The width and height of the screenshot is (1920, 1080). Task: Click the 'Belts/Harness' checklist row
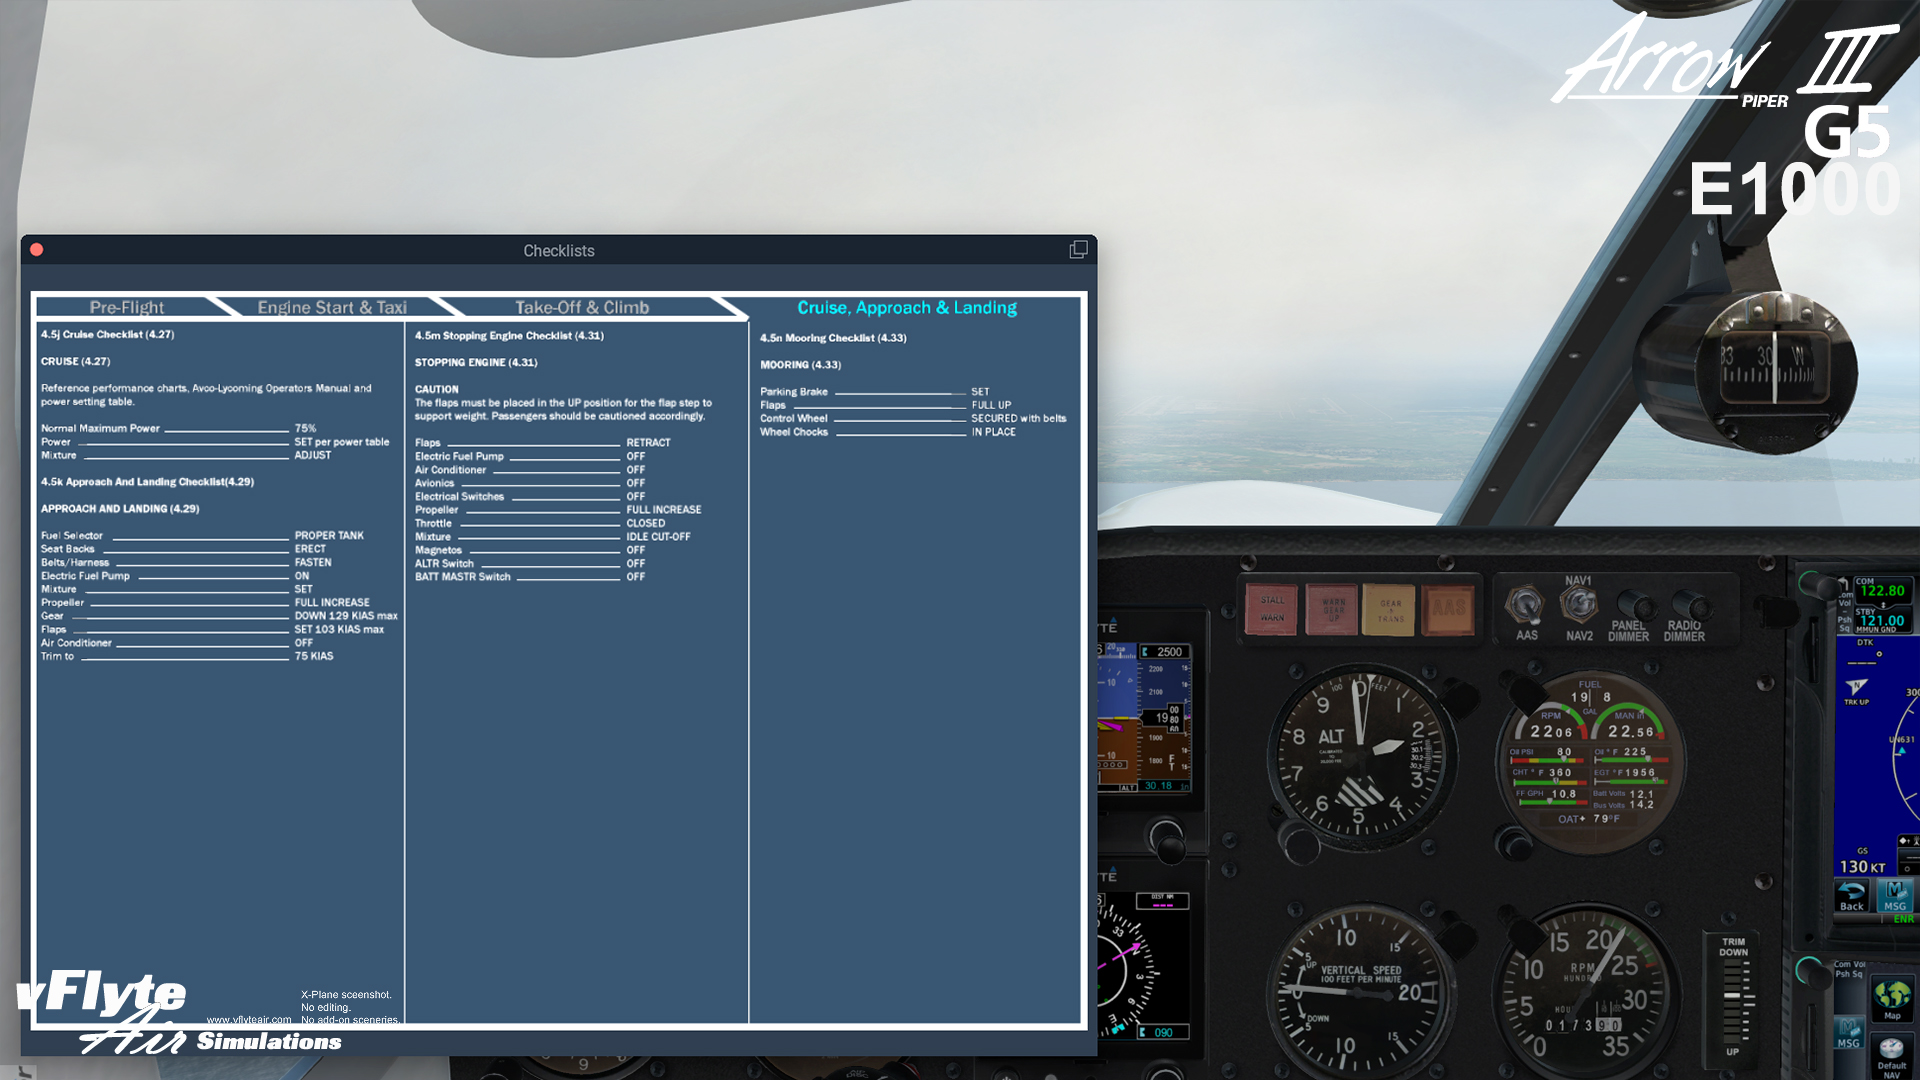coord(187,562)
